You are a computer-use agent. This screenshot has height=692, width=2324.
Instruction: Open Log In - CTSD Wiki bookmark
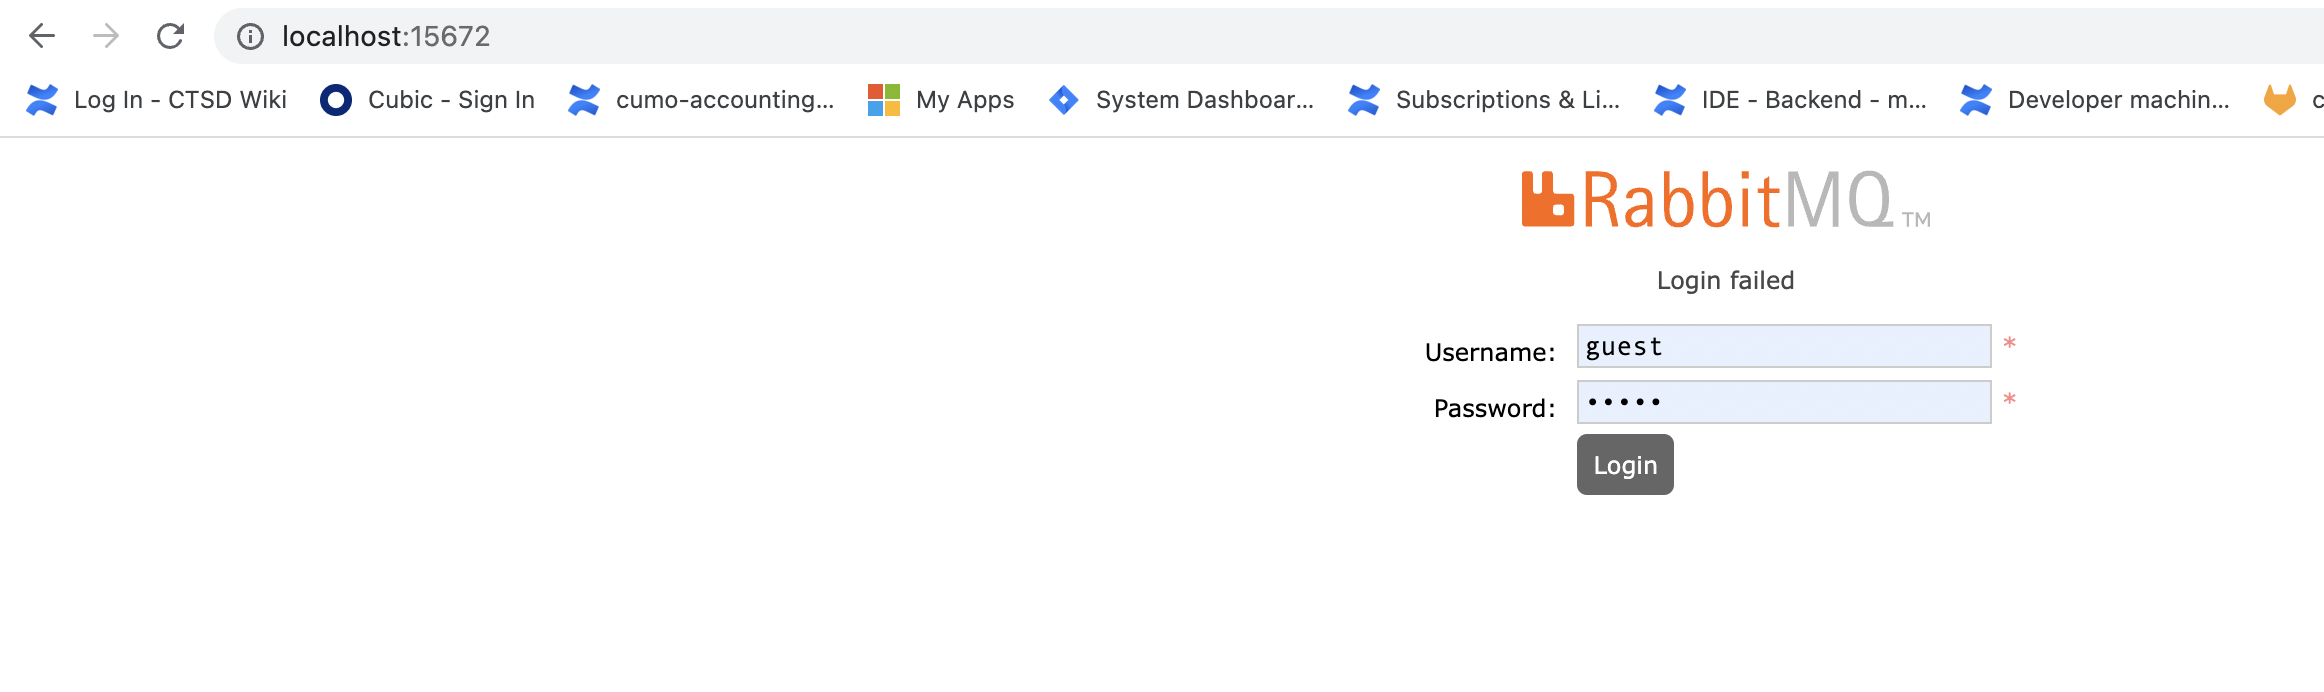pos(156,100)
